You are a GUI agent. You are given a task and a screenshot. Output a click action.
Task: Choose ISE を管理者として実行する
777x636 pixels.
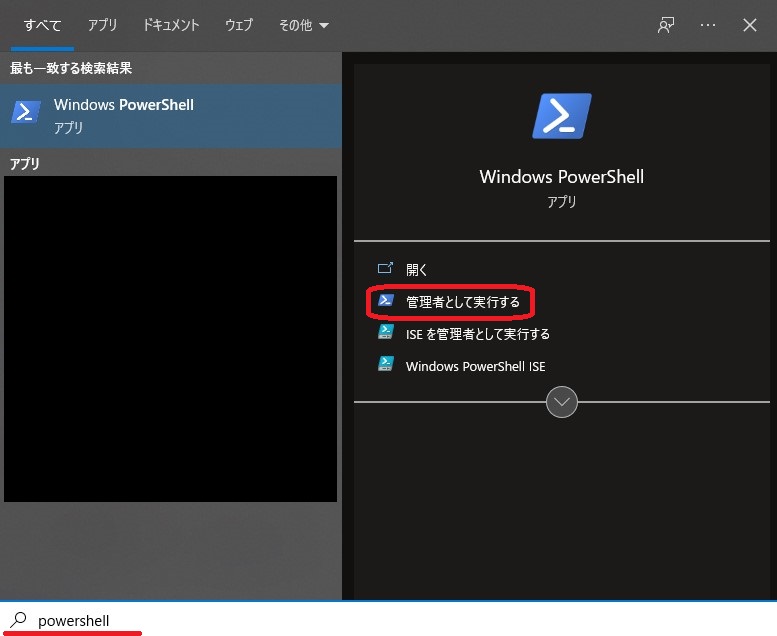pyautogui.click(x=478, y=334)
